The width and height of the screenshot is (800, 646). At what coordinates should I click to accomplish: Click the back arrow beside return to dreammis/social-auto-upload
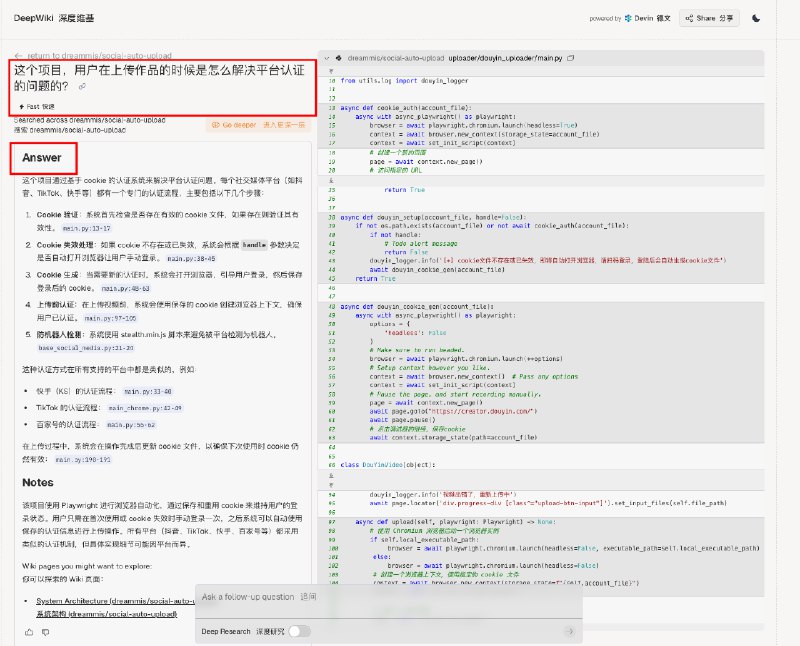point(19,56)
